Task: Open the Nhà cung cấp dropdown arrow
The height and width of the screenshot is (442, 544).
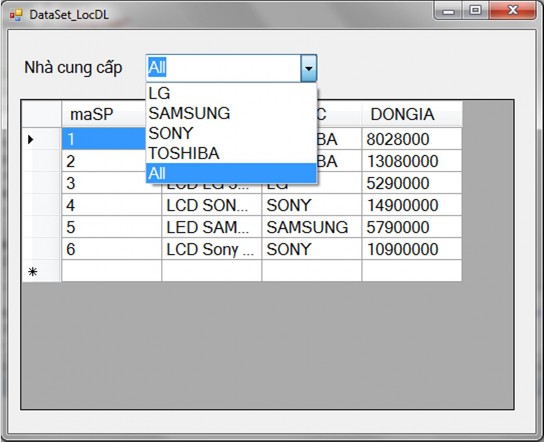Action: (308, 68)
